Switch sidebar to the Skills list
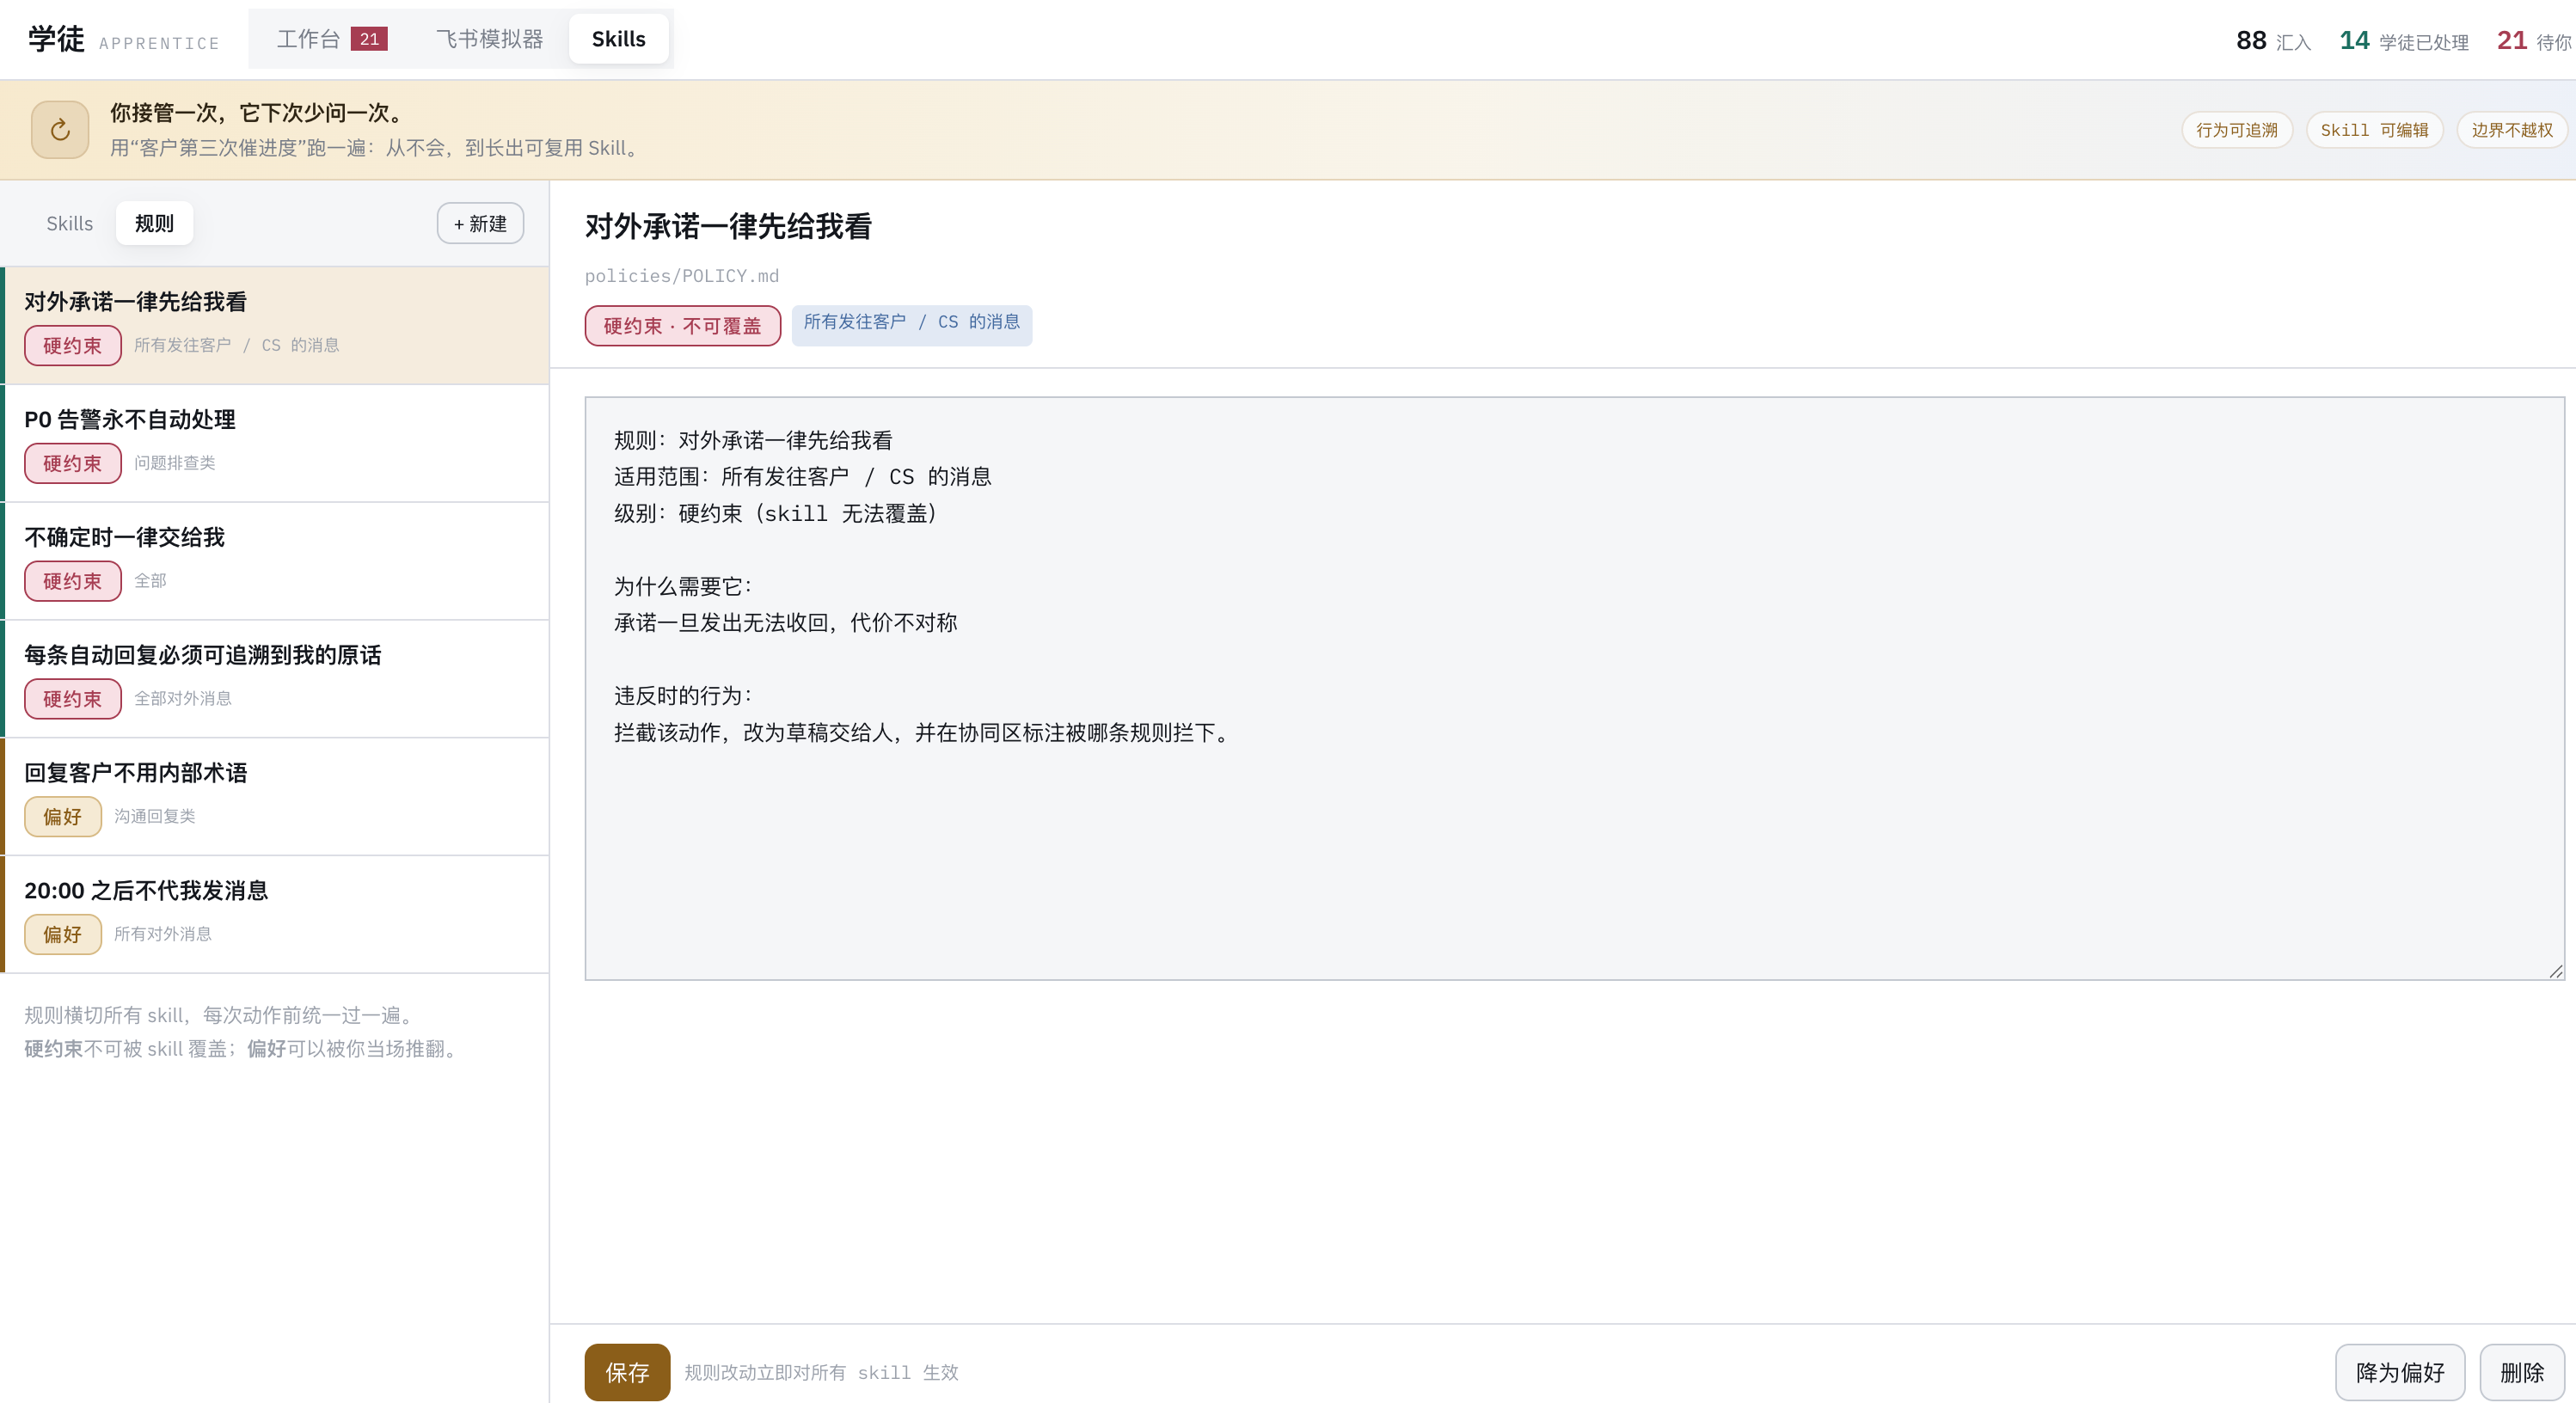 point(69,223)
